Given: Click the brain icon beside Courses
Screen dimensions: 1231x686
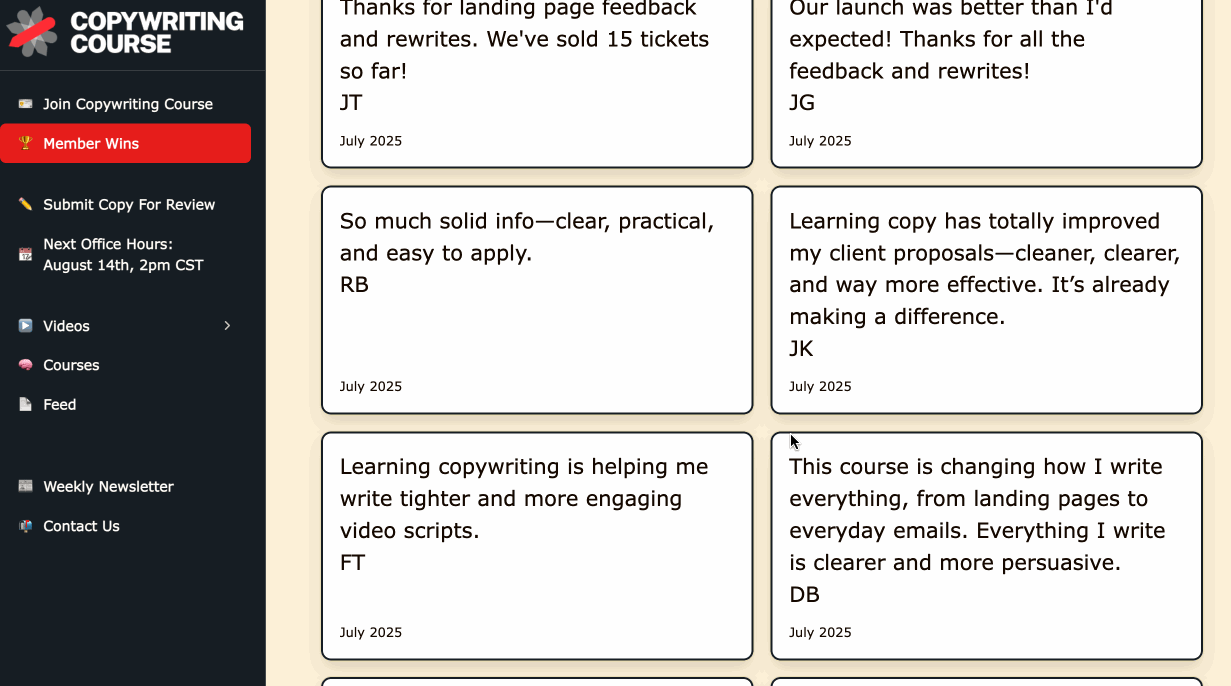Looking at the screenshot, I should [x=25, y=366].
